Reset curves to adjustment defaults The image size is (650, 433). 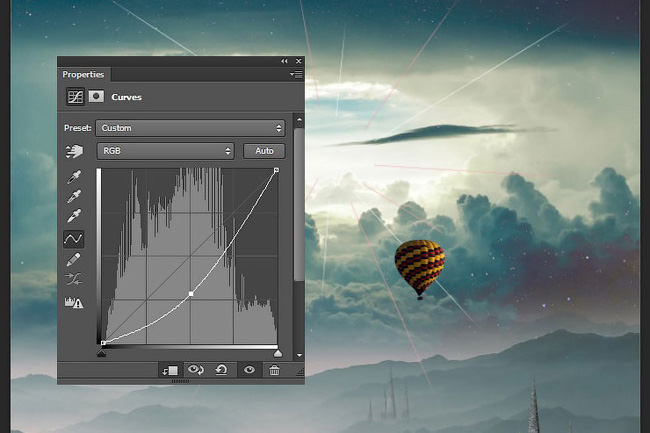click(221, 370)
